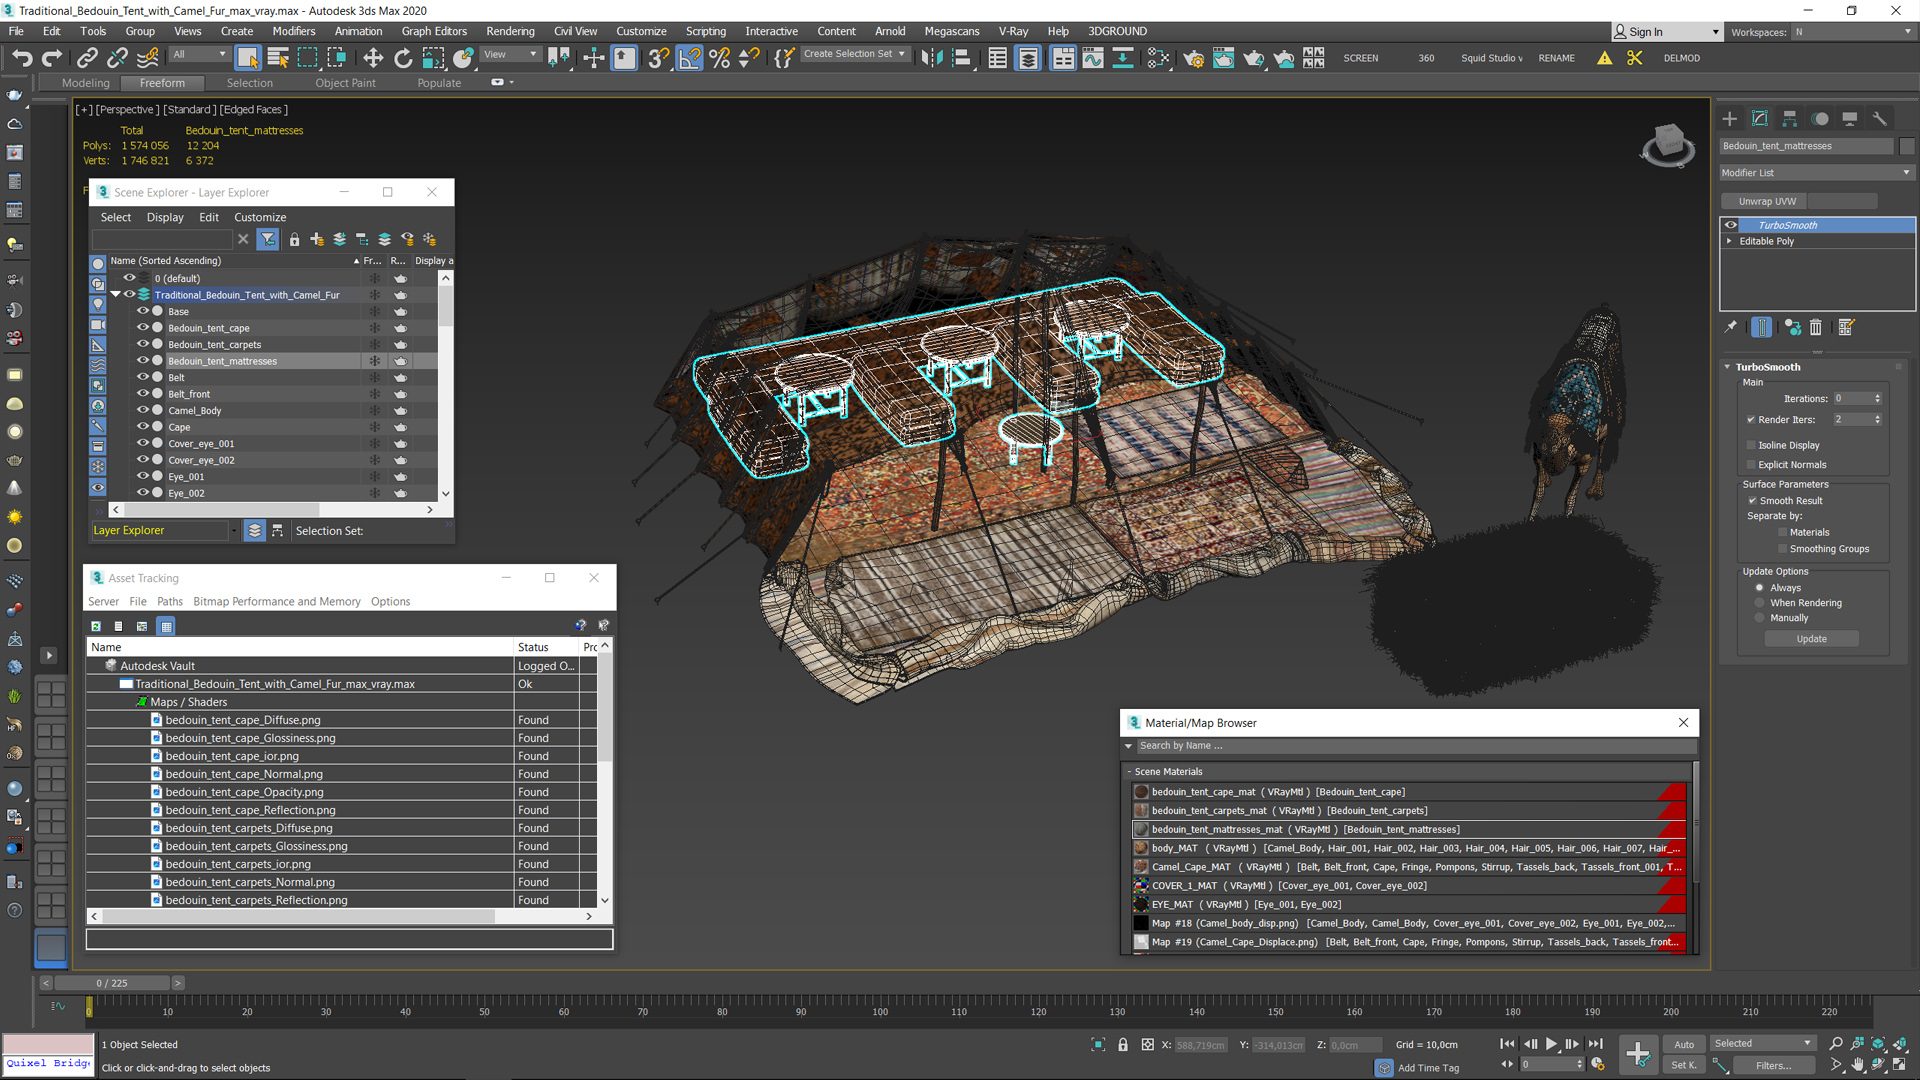Image resolution: width=1920 pixels, height=1080 pixels.
Task: Click the Refresh icon in Asset Tracking
Action: click(x=96, y=626)
